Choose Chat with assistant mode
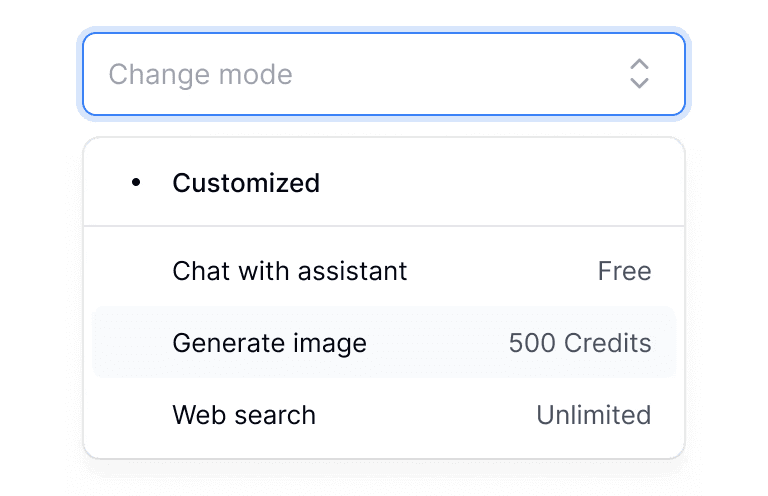Image resolution: width=768 pixels, height=496 pixels. pos(384,271)
